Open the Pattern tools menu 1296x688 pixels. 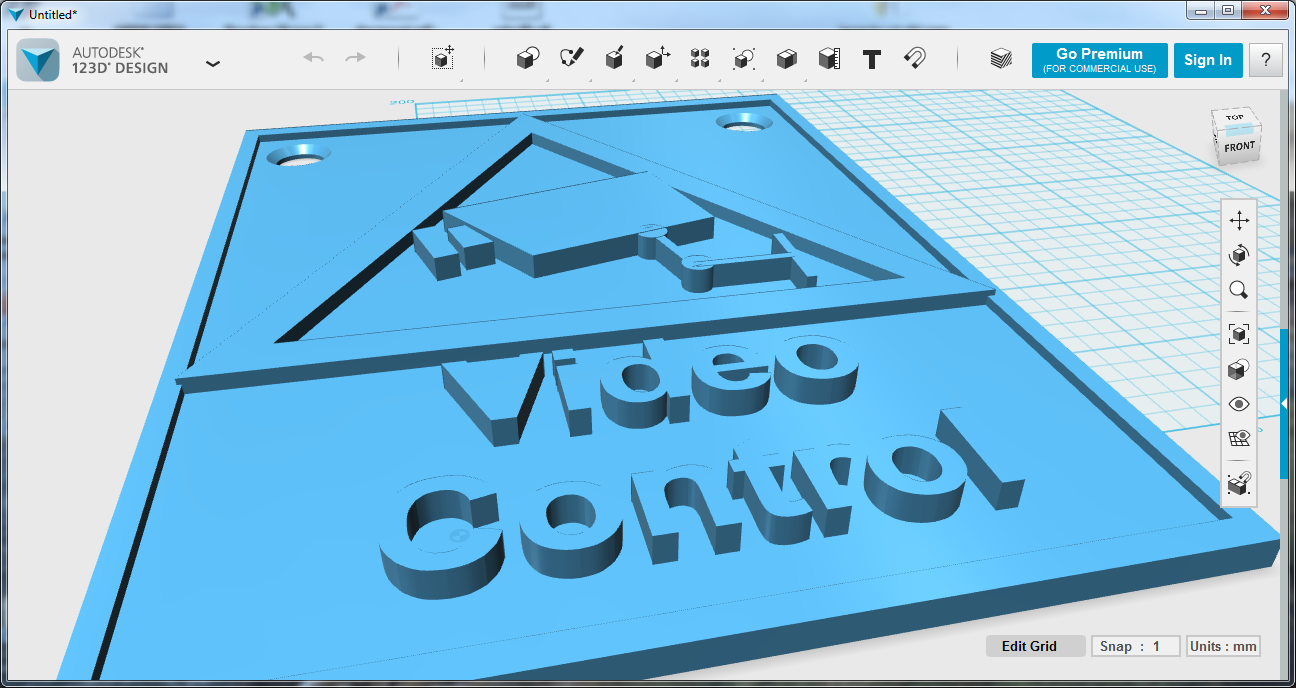[700, 59]
